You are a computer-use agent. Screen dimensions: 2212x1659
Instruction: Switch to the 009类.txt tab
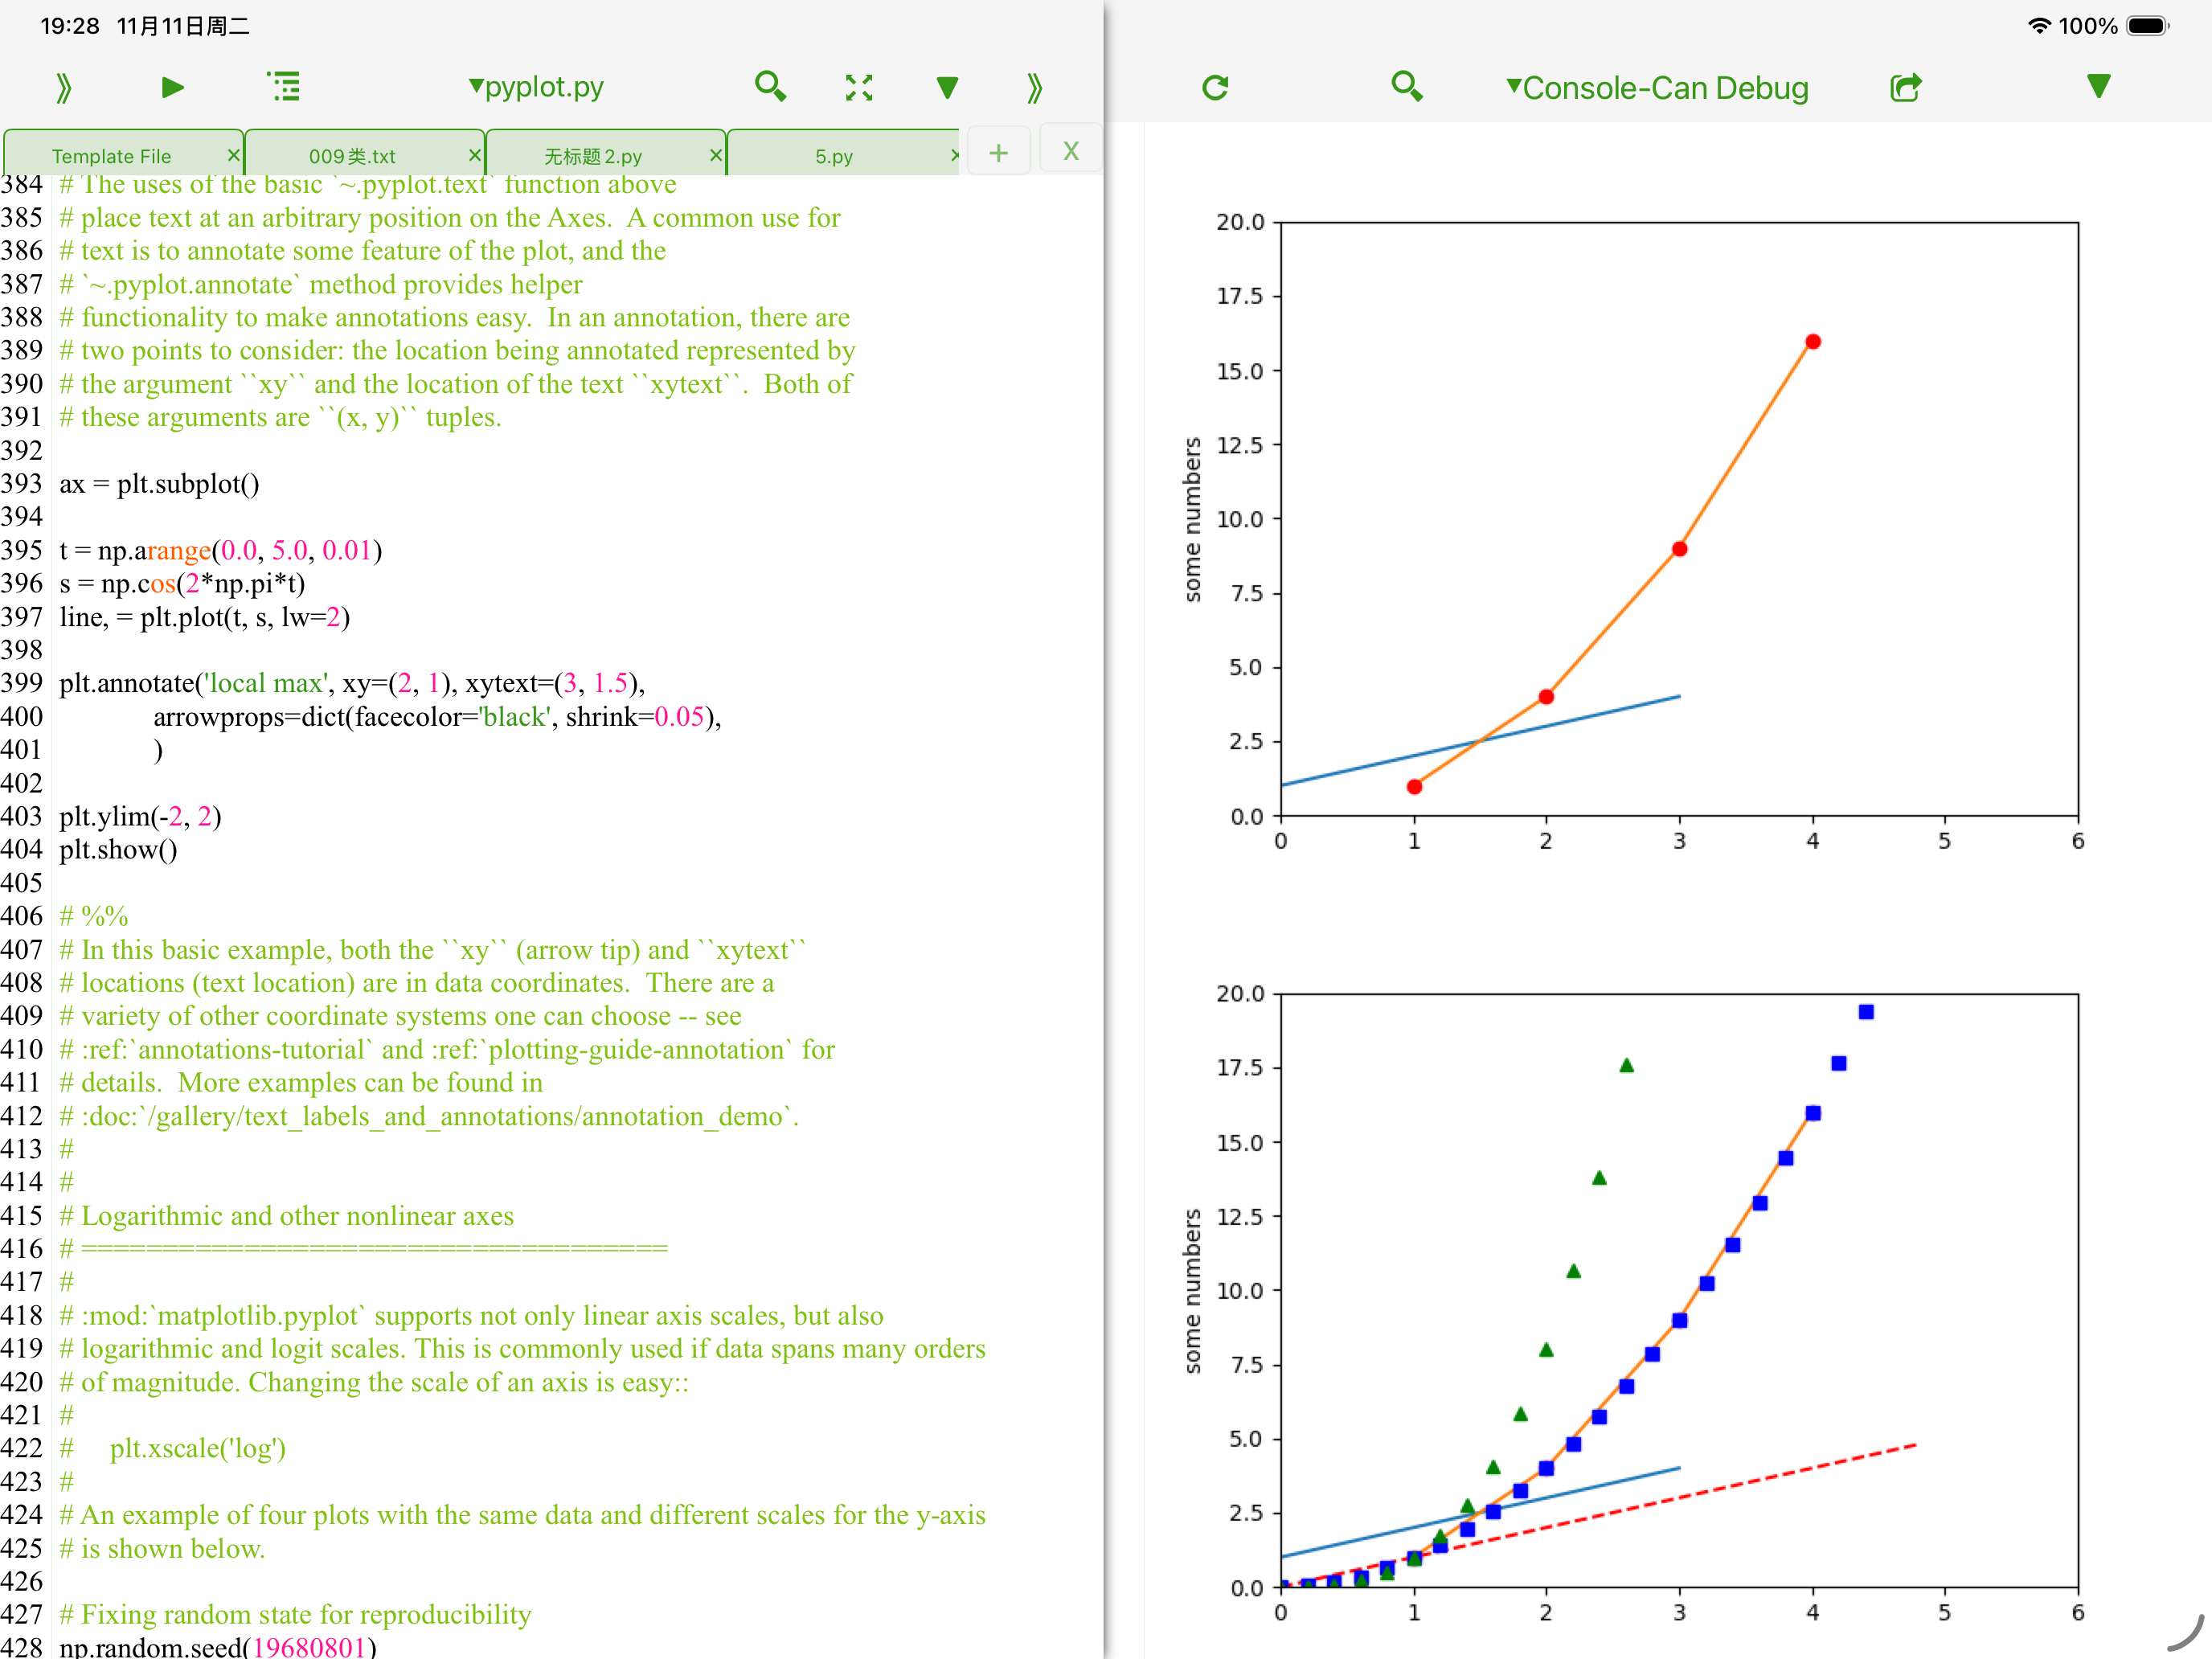tap(352, 156)
